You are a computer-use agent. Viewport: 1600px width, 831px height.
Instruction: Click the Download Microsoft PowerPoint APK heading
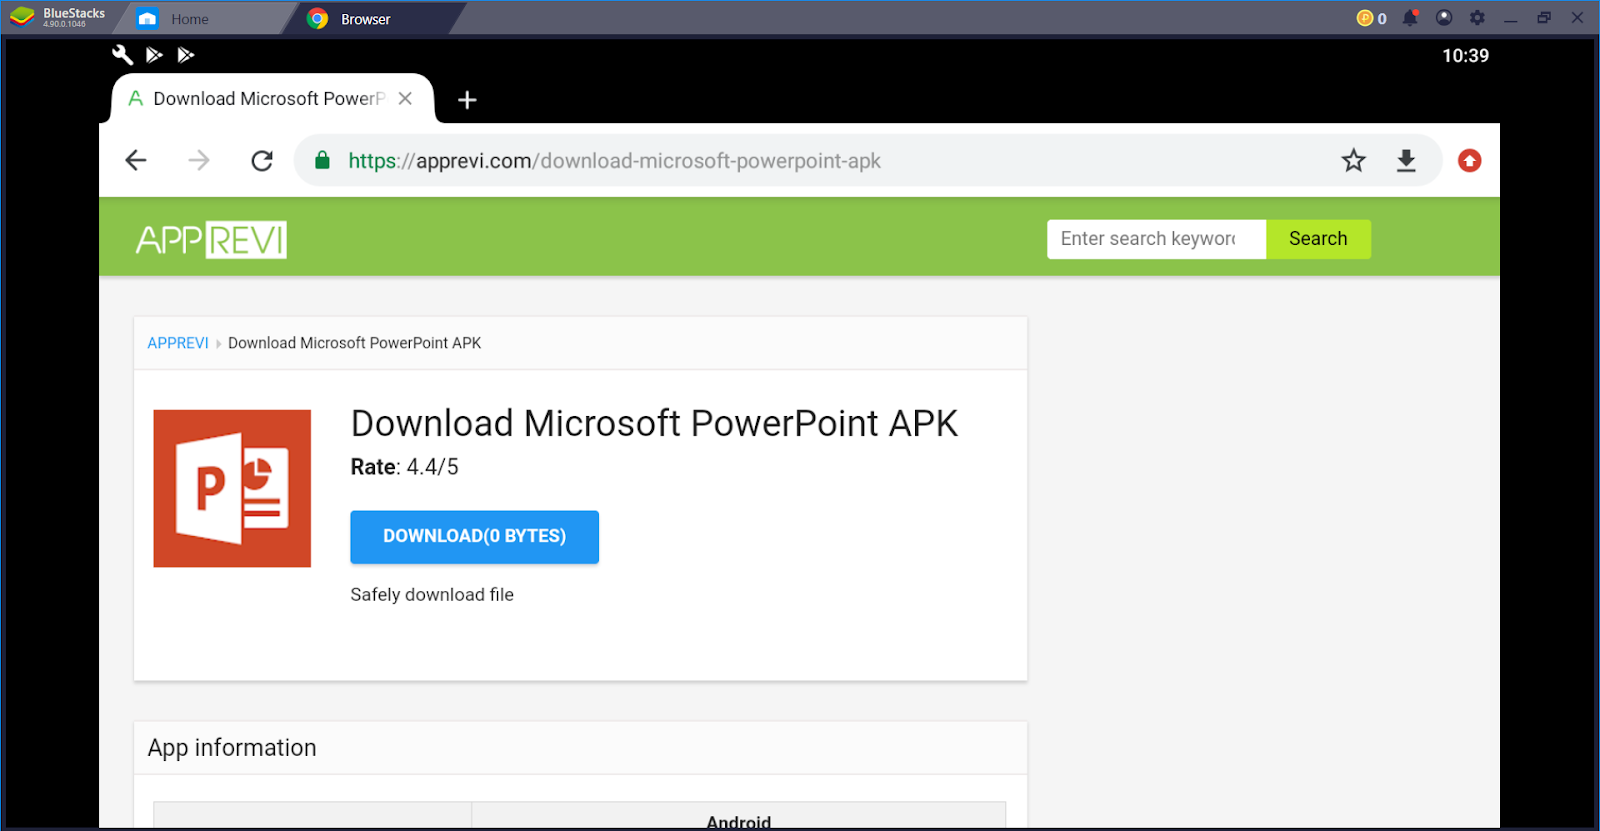(x=654, y=424)
